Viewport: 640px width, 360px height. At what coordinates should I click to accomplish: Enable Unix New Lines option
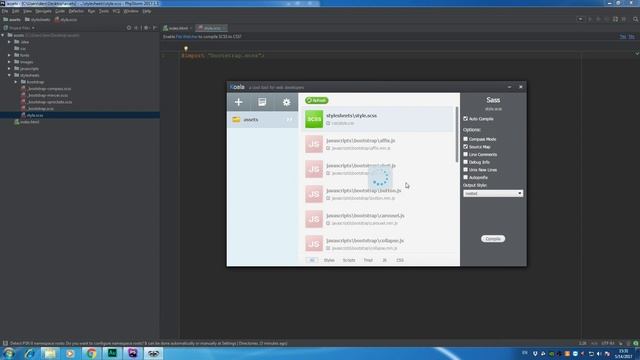(465, 169)
